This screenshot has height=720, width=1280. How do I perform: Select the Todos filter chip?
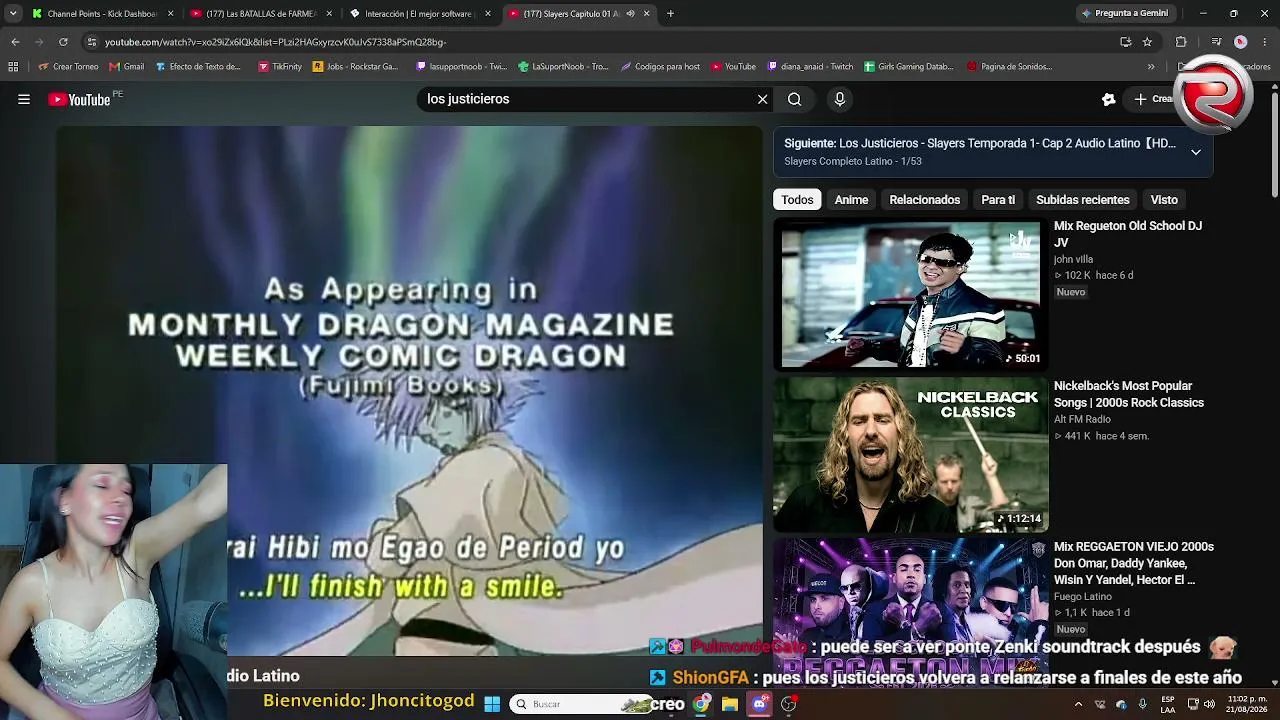coord(797,200)
